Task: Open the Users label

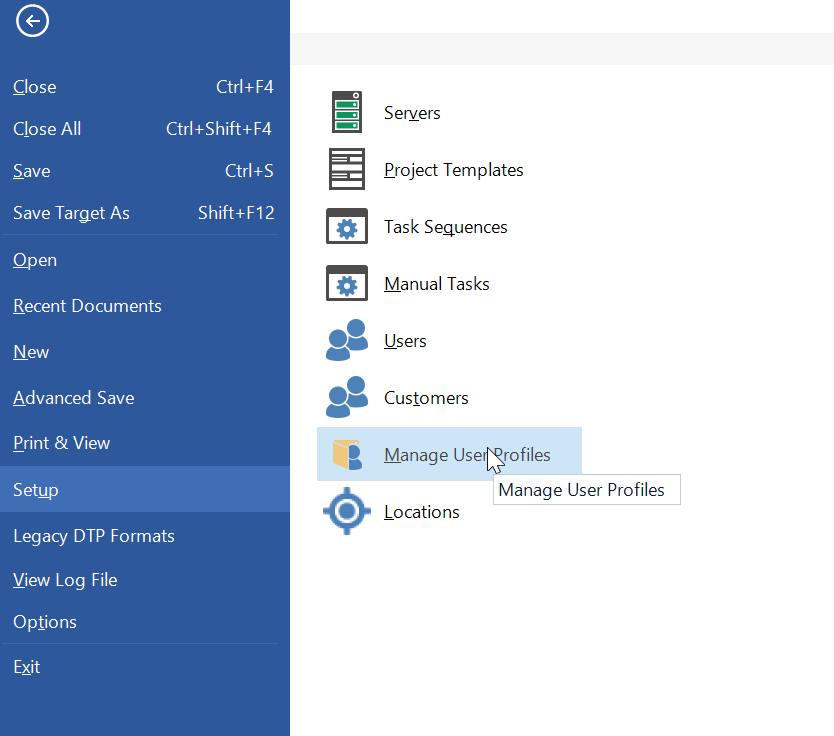Action: tap(405, 341)
